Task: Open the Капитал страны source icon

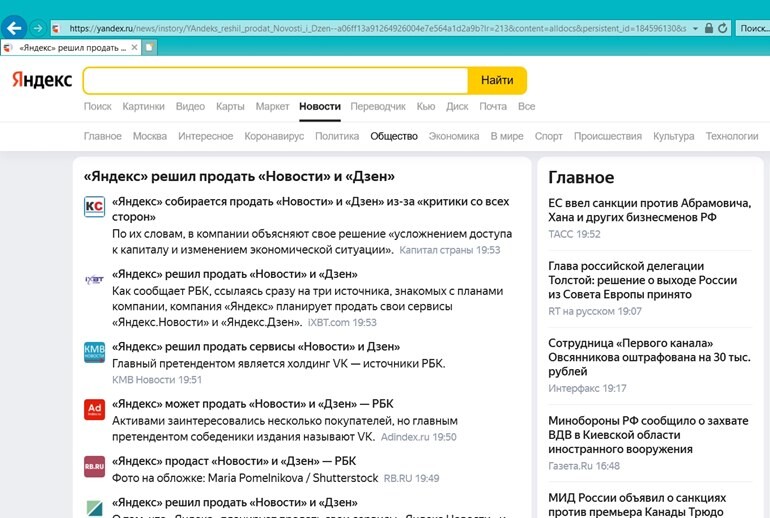Action: tap(94, 207)
